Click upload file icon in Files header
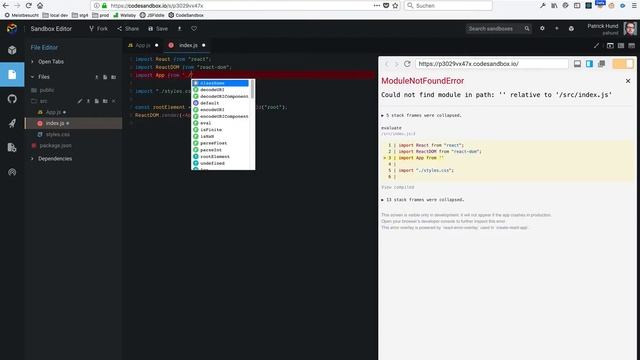This screenshot has height=360, width=640. click(x=97, y=77)
